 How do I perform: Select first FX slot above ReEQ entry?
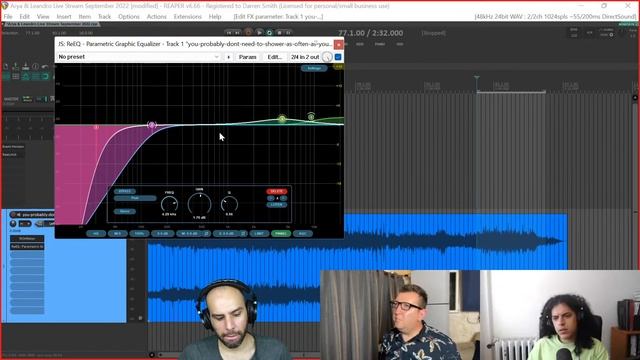tap(27, 238)
